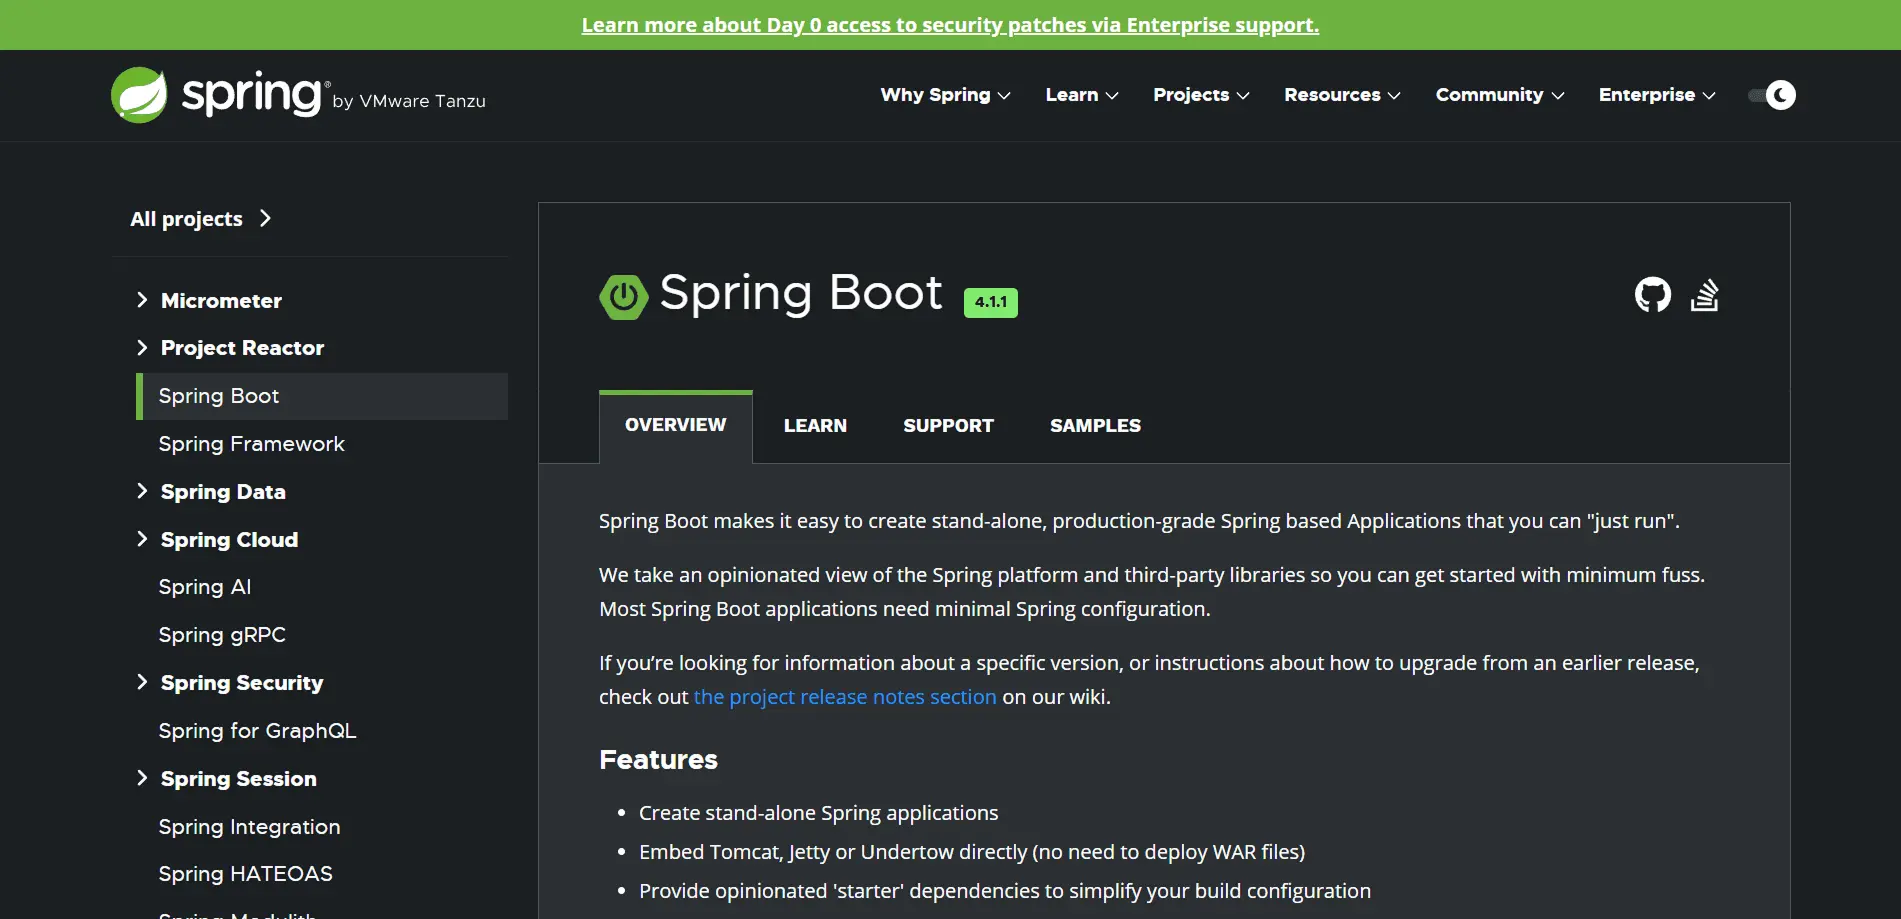Switch to the SUPPORT tab
This screenshot has width=1901, height=919.
948,426
